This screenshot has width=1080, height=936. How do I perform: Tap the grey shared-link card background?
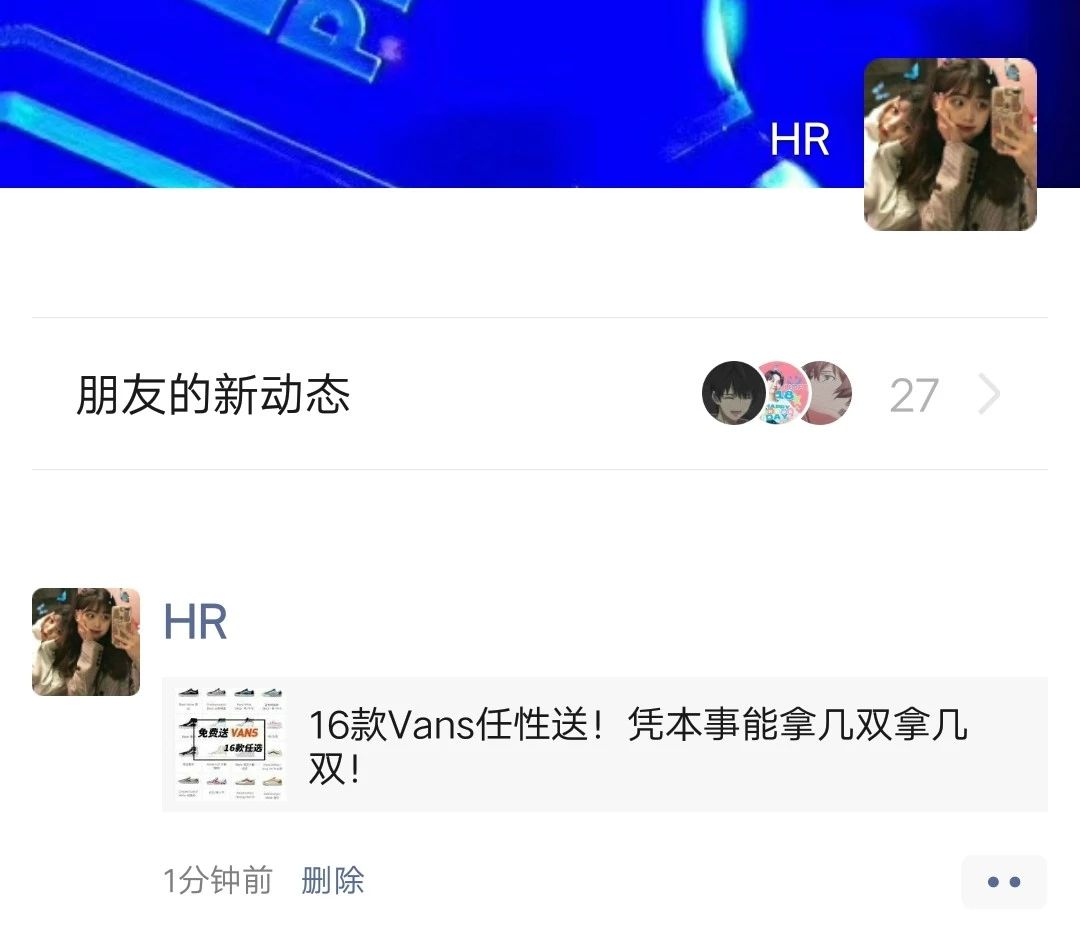click(x=605, y=745)
